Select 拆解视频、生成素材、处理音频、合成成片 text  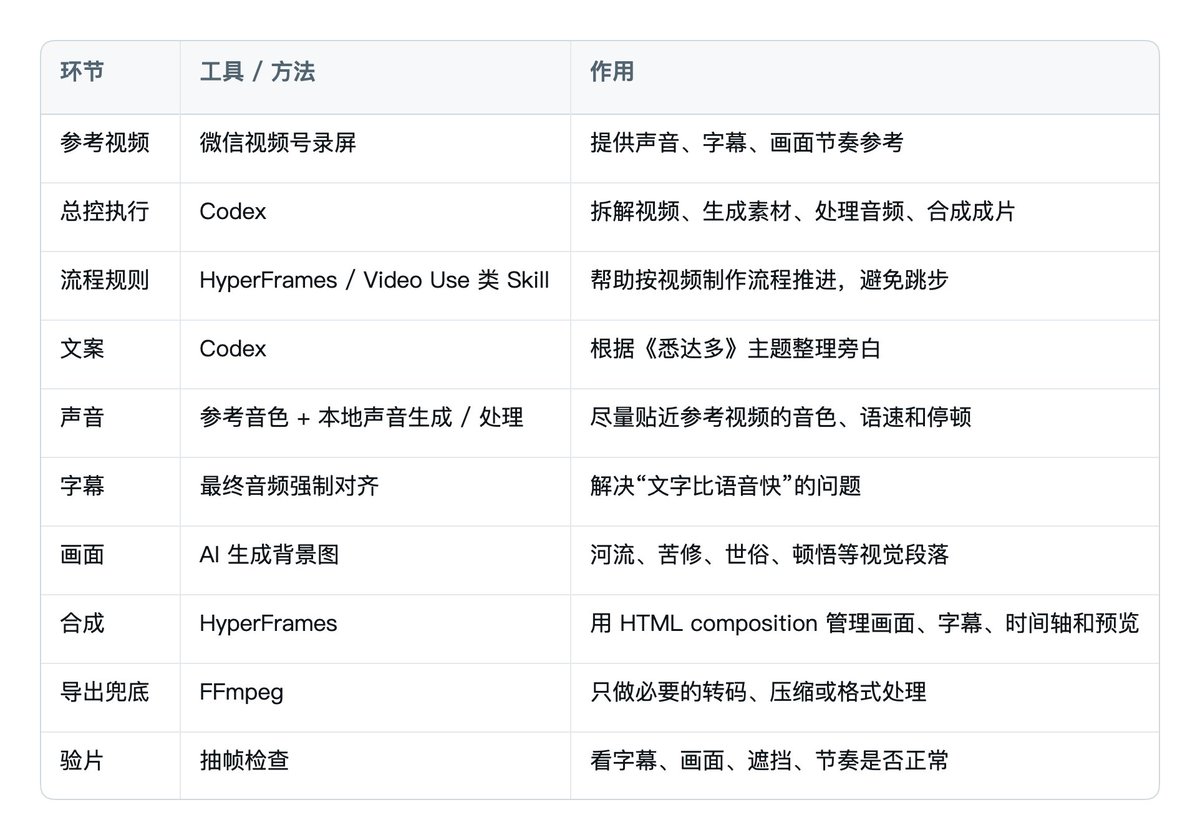802,212
